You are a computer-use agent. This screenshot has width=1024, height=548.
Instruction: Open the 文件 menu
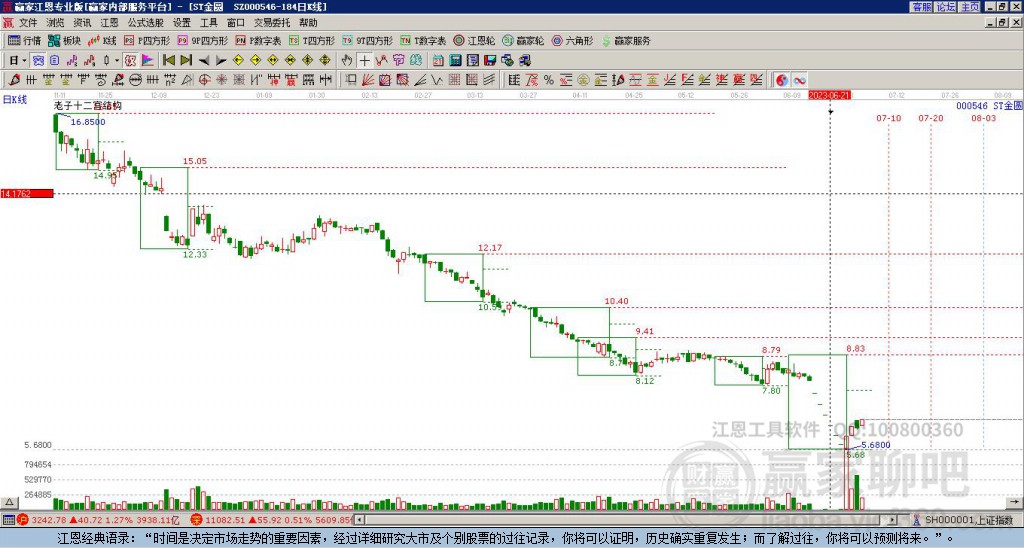28,23
